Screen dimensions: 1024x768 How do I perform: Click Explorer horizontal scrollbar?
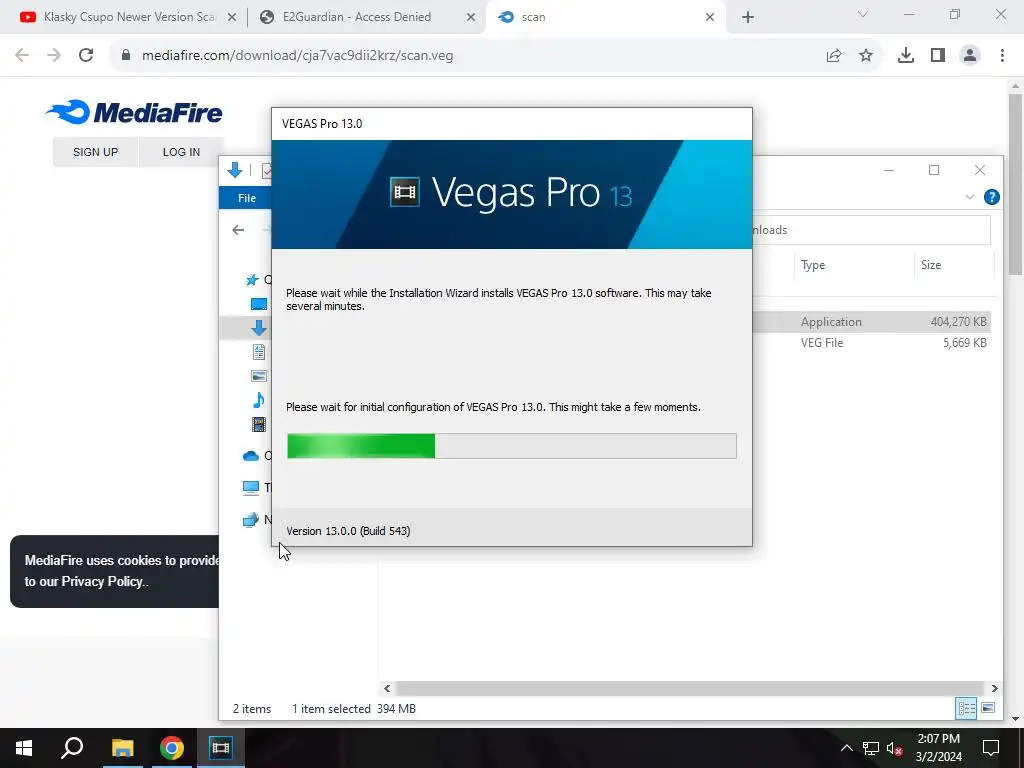(690, 688)
